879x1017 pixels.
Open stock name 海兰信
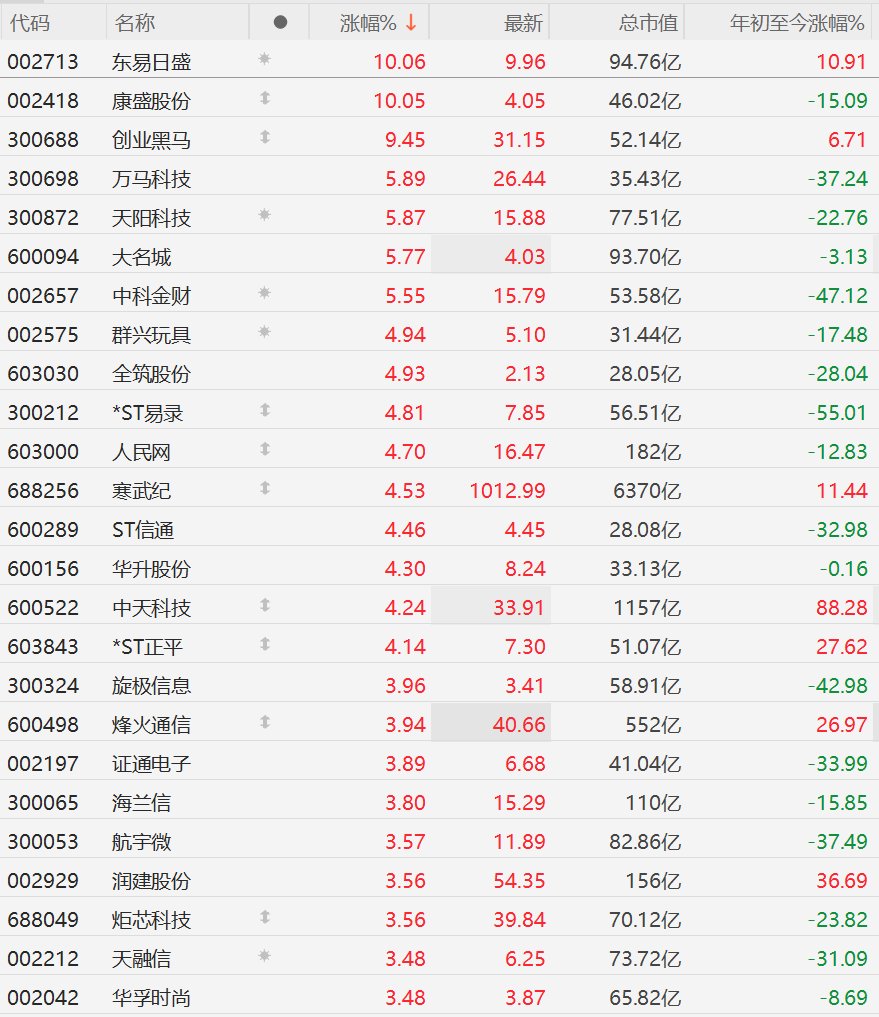(x=141, y=802)
